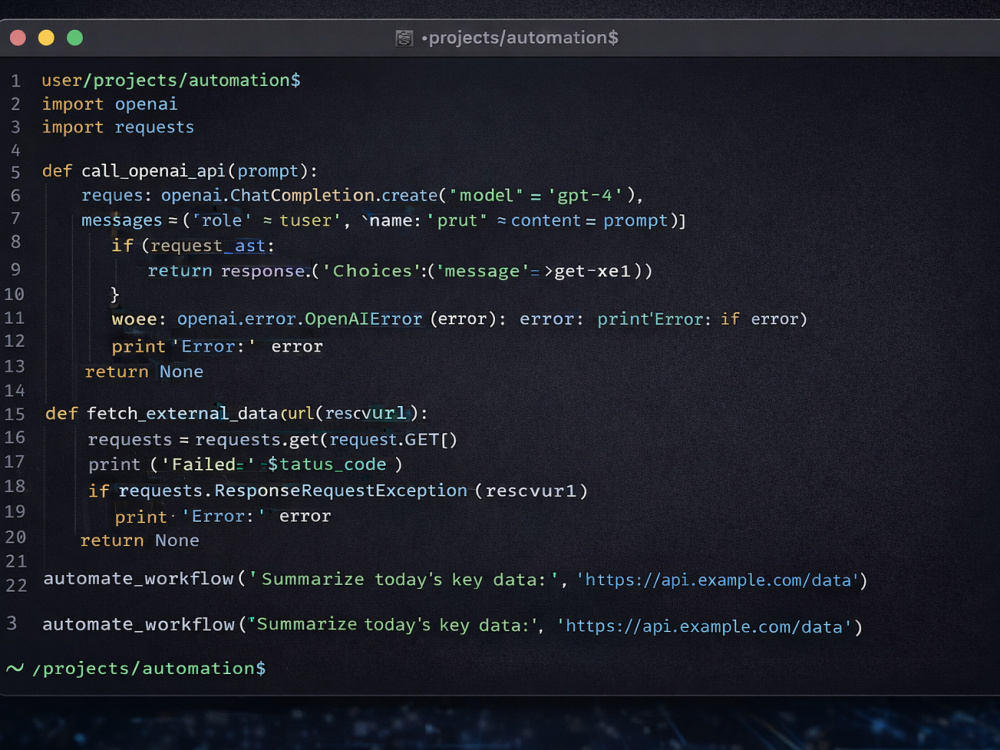This screenshot has height=750, width=1000.
Task: Click 'fetch_external_data' function name
Action: click(182, 414)
